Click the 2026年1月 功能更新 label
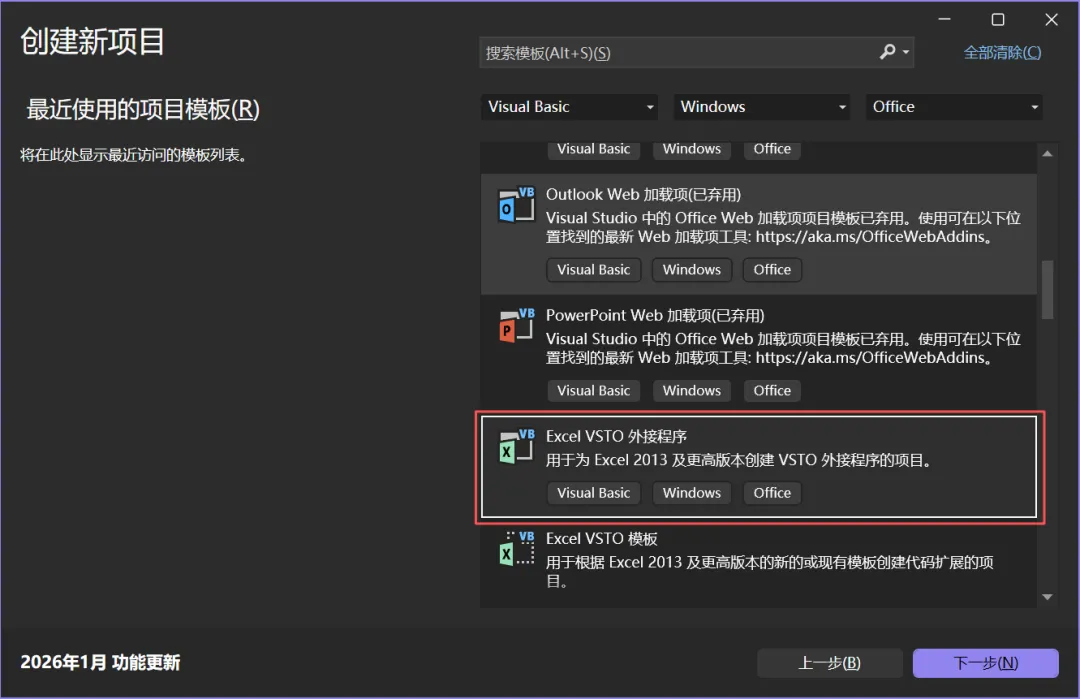Screen dimensions: 1080x699 (x=101, y=663)
